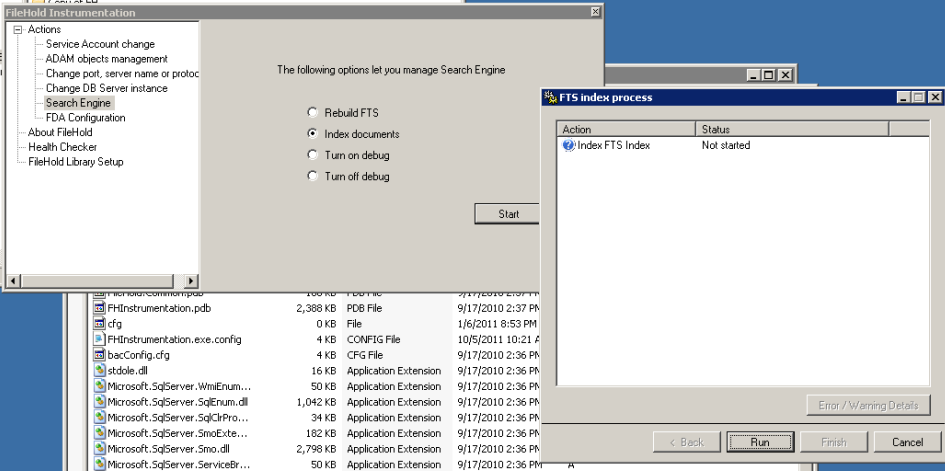Click CONFIG File type cell
Viewport: 945px width, 471px height.
(x=373, y=339)
